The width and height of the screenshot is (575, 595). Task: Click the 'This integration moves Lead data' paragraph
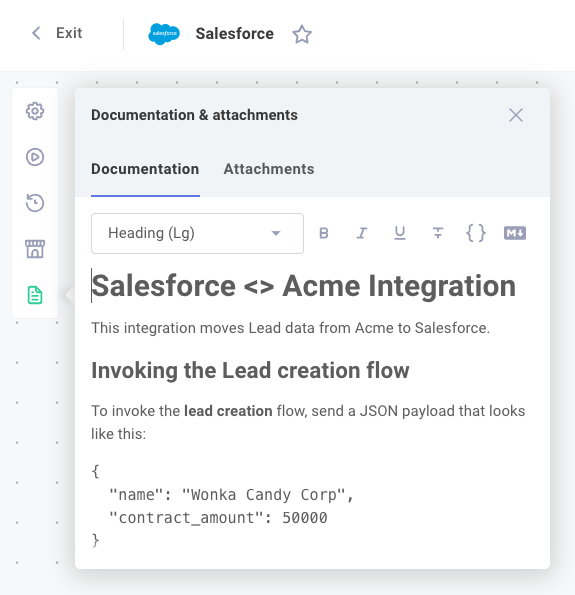pyautogui.click(x=290, y=328)
